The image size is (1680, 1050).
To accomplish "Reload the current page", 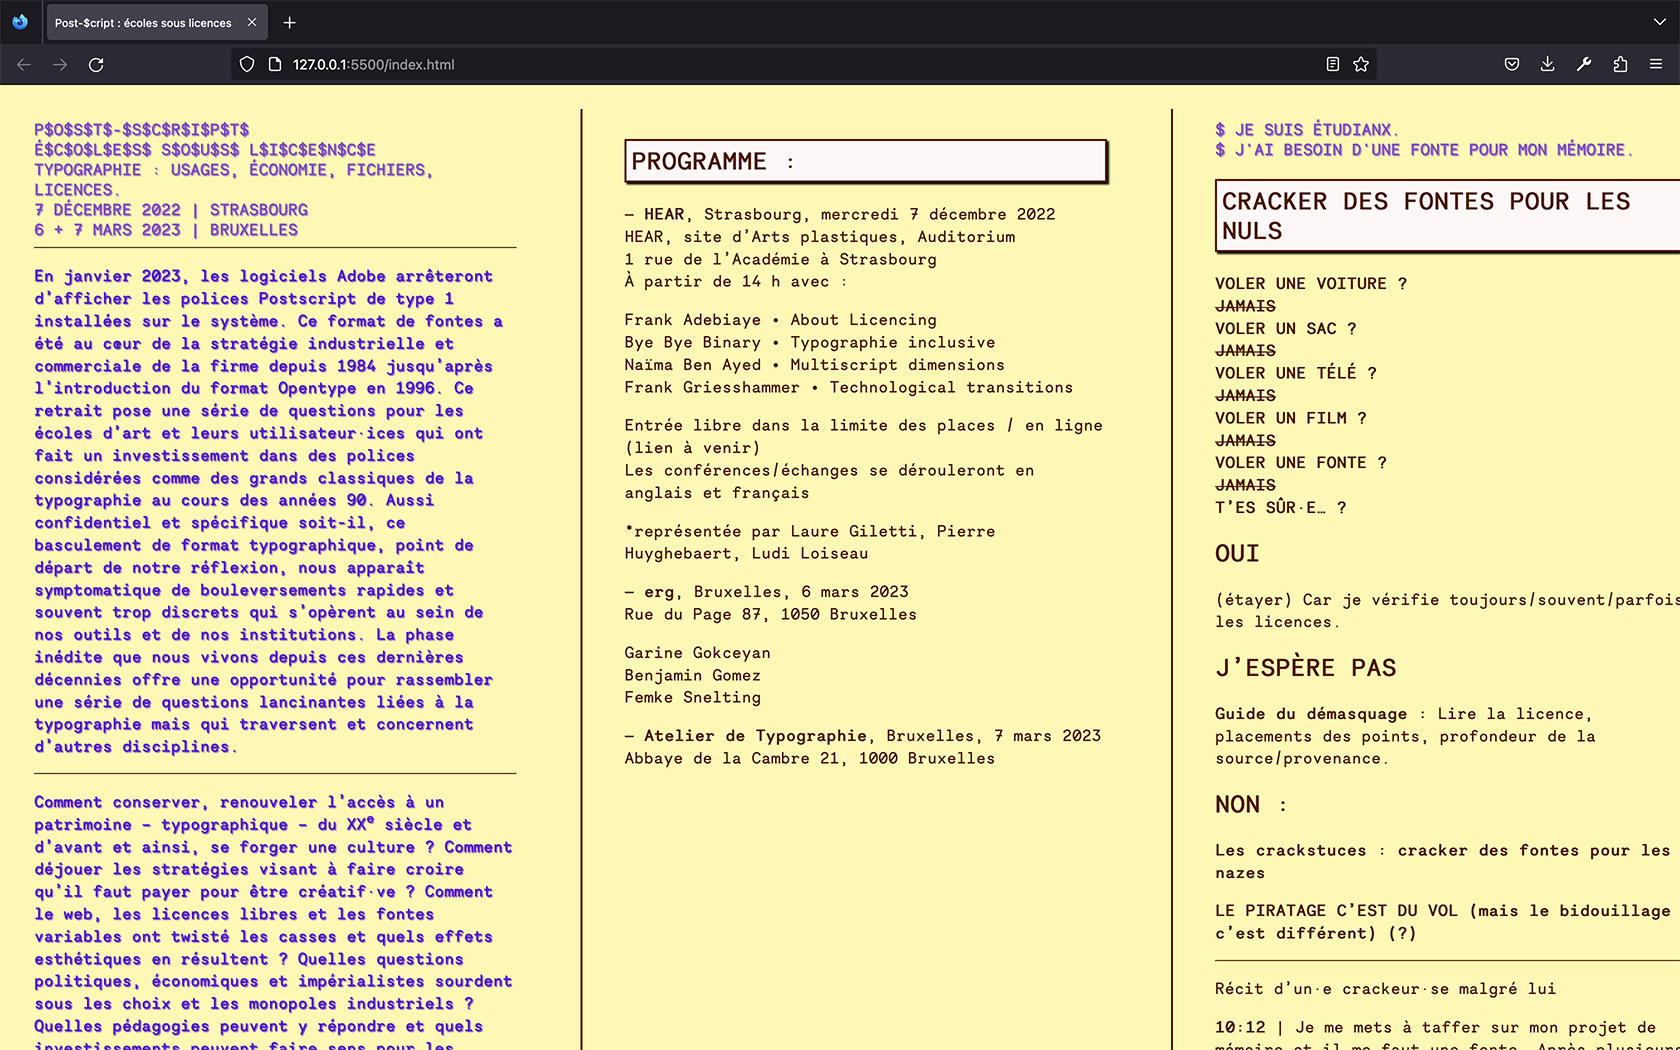I will point(96,65).
